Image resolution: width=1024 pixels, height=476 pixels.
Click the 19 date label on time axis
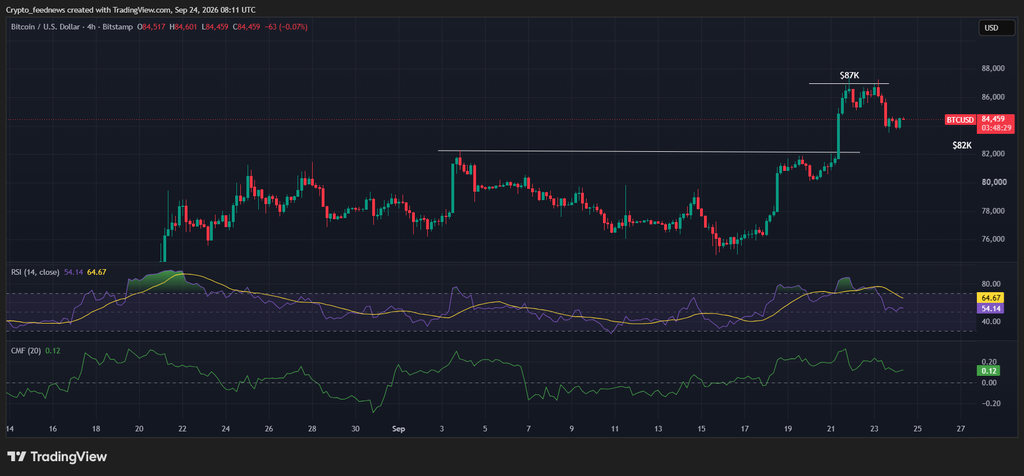pos(788,429)
